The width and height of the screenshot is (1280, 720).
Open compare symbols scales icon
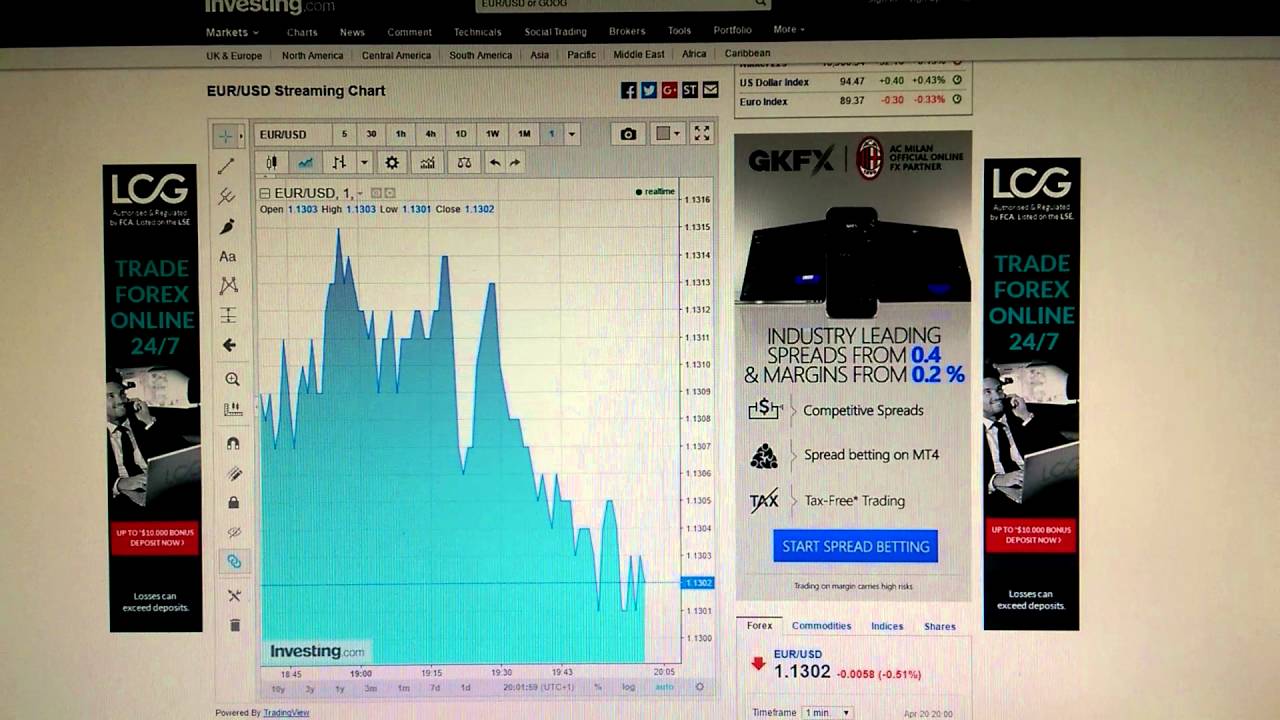click(x=464, y=163)
